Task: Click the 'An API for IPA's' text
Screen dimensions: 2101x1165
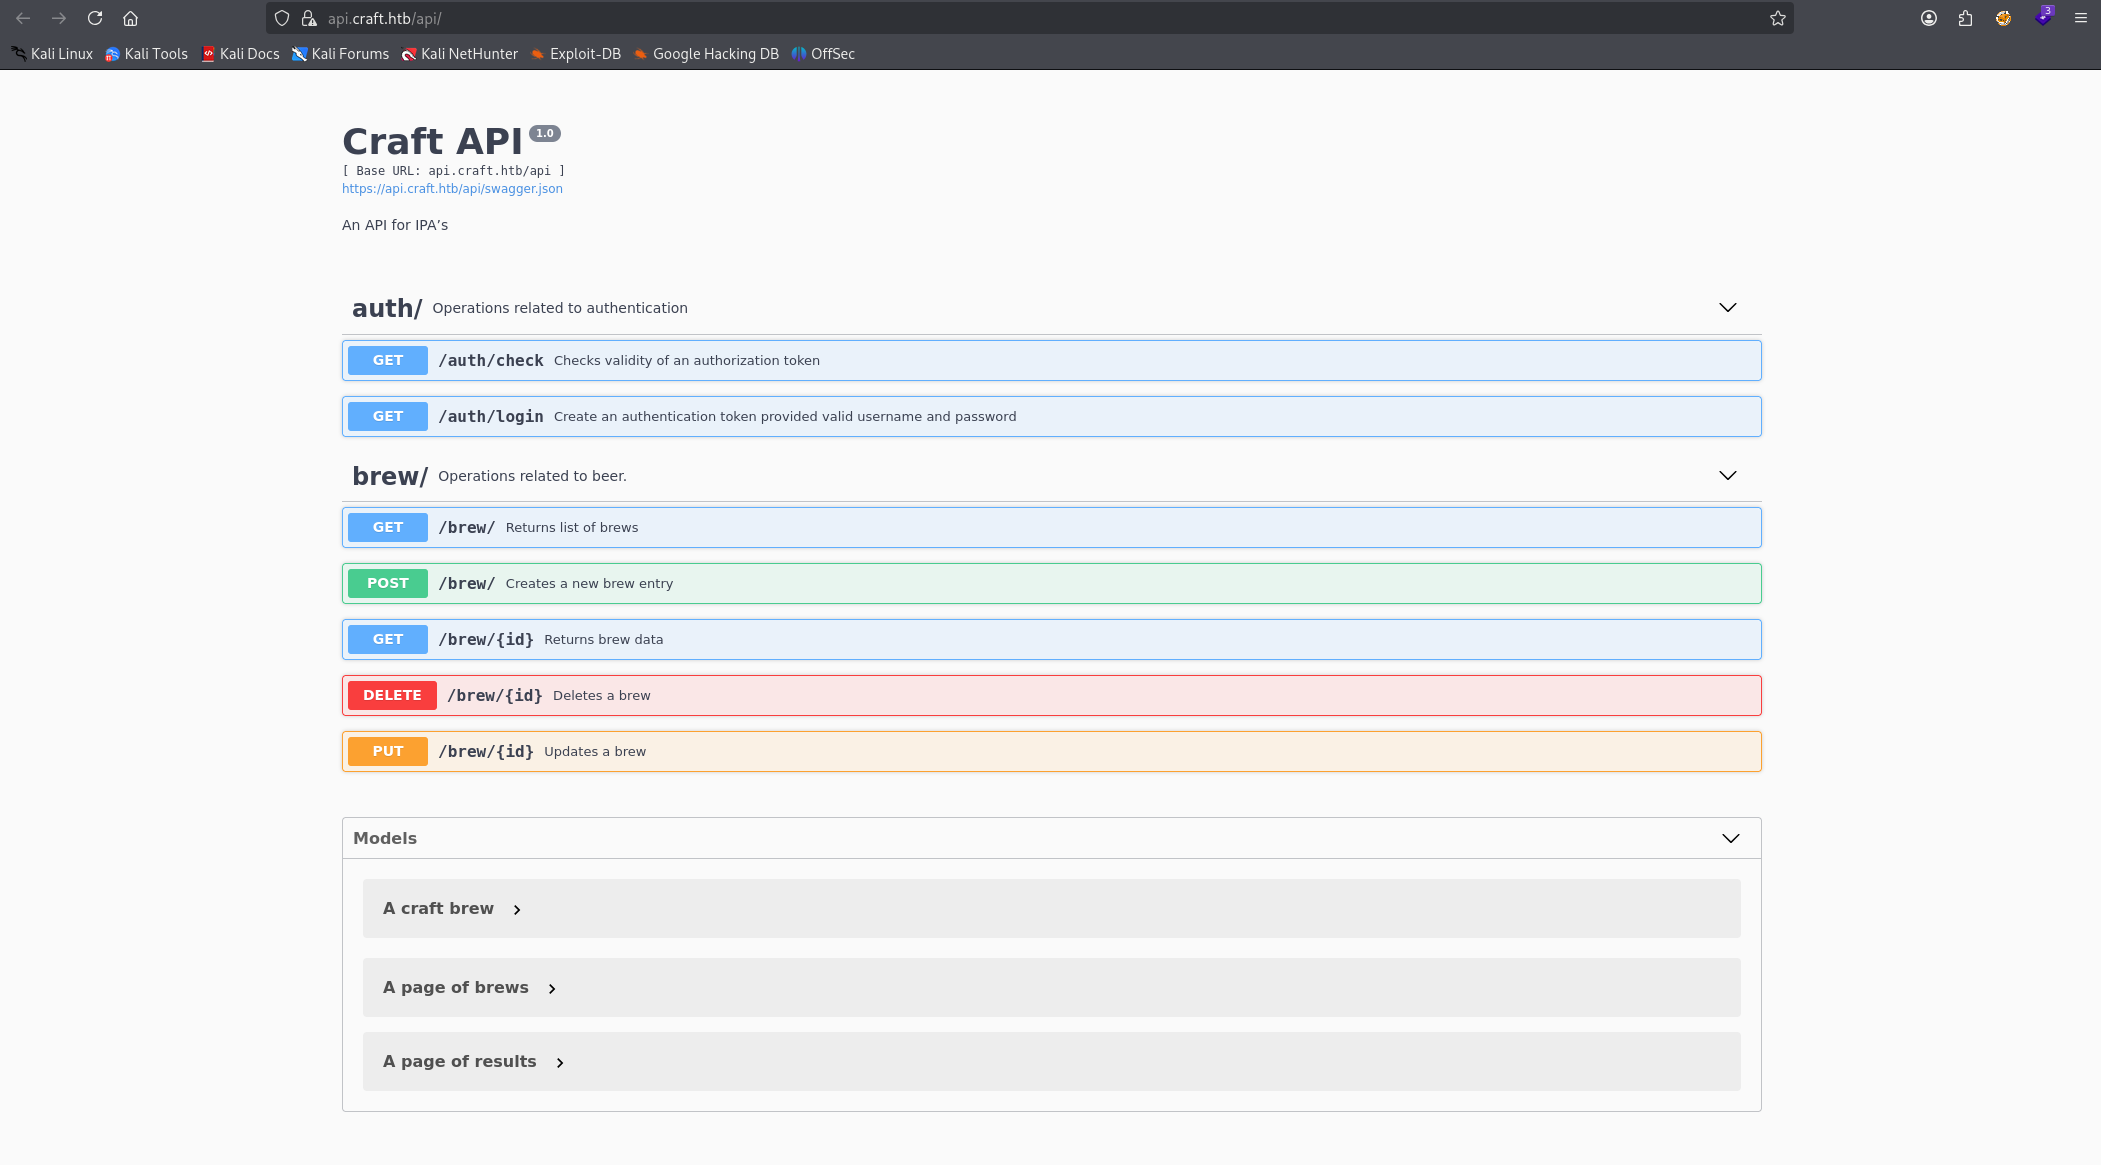Action: click(395, 225)
